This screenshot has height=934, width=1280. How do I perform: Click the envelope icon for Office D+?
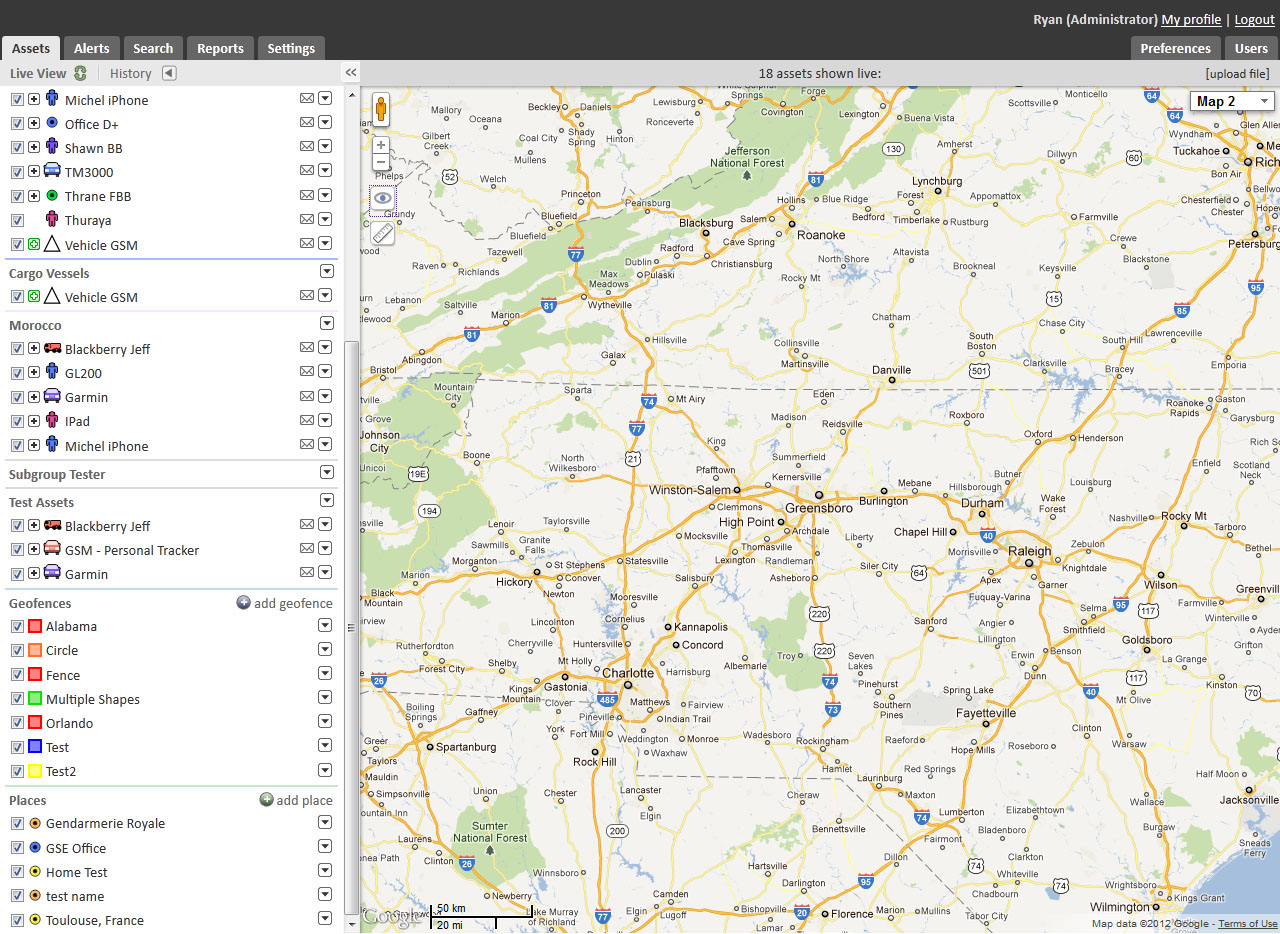click(307, 123)
